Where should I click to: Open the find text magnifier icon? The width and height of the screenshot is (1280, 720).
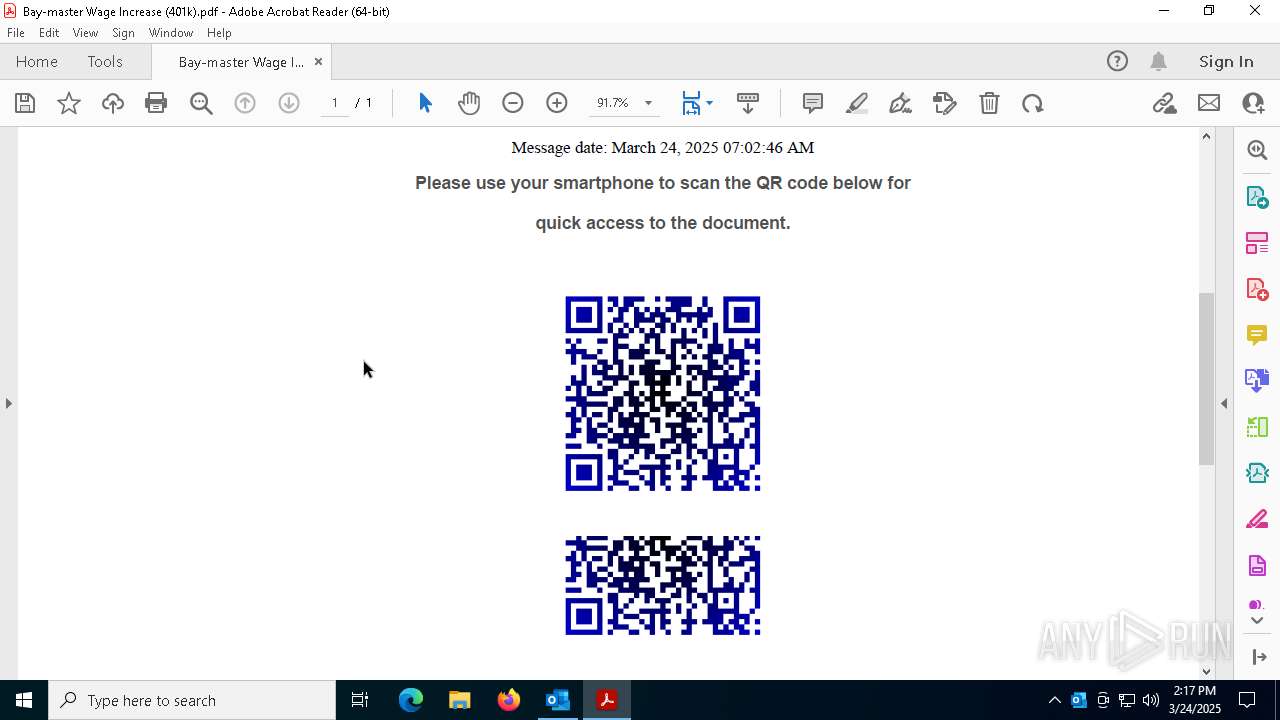tap(201, 103)
